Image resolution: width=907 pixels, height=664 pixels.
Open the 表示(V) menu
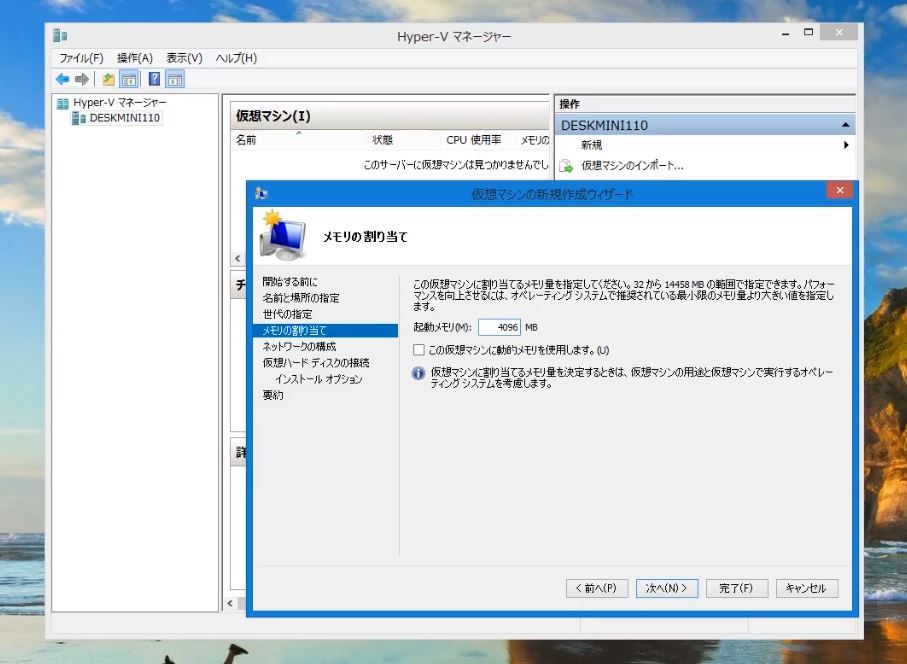(184, 58)
